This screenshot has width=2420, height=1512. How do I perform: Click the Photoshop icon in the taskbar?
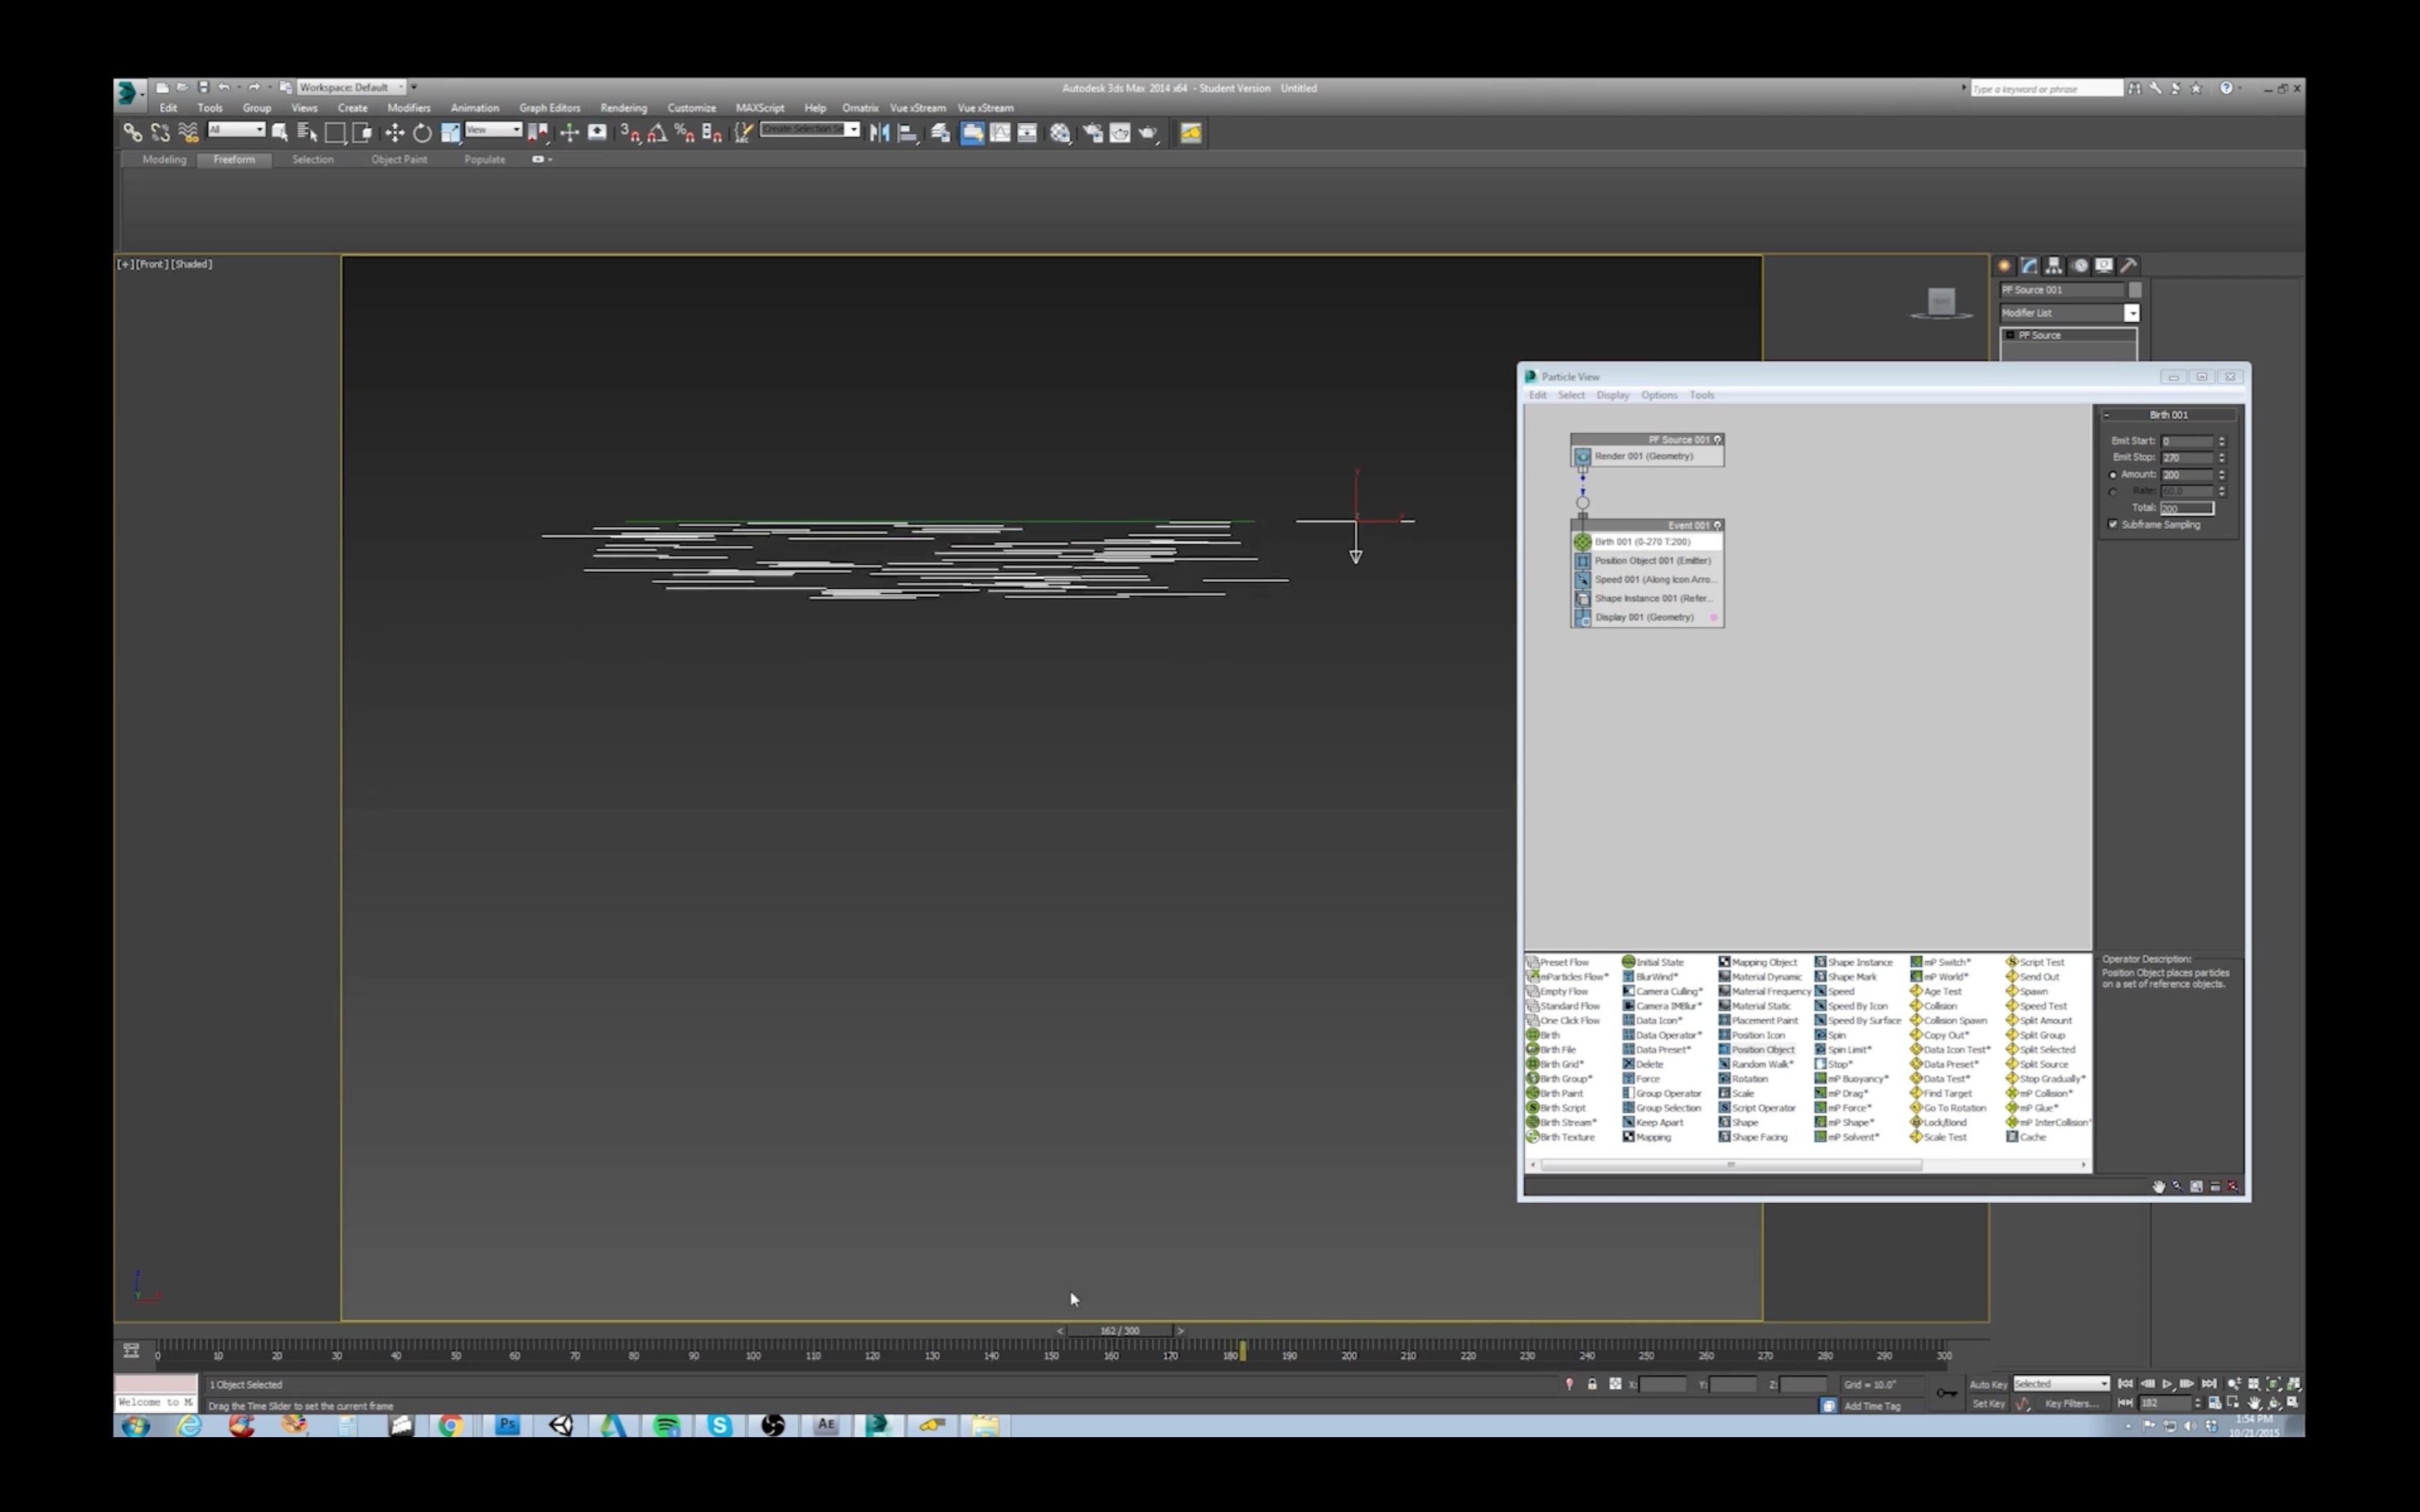coord(508,1425)
